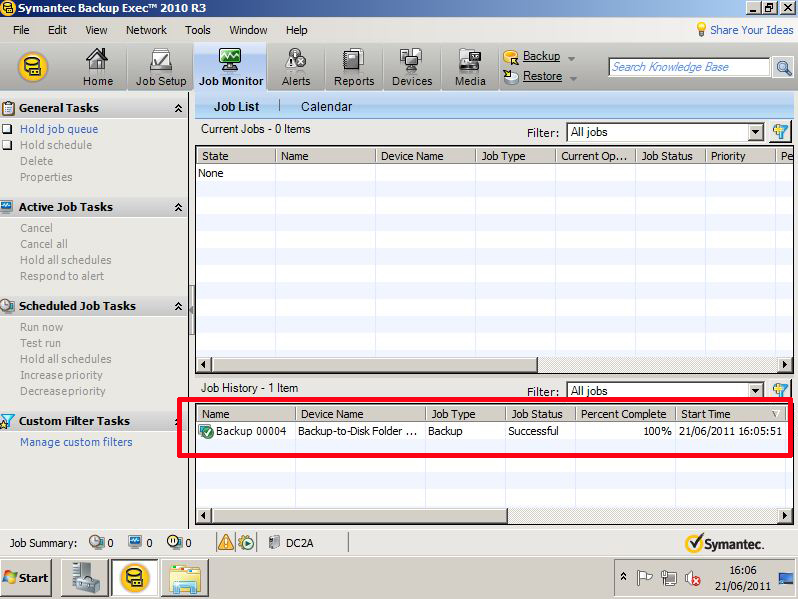Click the knowledge base search magnifier
Viewport: 798px width, 599px height.
coord(783,67)
